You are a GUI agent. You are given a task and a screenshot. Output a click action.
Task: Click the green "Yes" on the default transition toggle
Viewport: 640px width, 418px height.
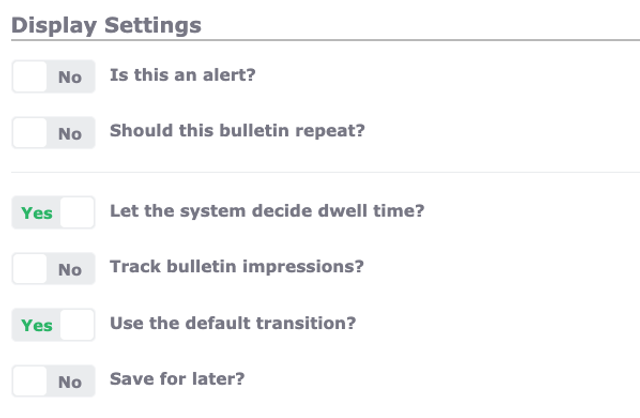point(37,325)
